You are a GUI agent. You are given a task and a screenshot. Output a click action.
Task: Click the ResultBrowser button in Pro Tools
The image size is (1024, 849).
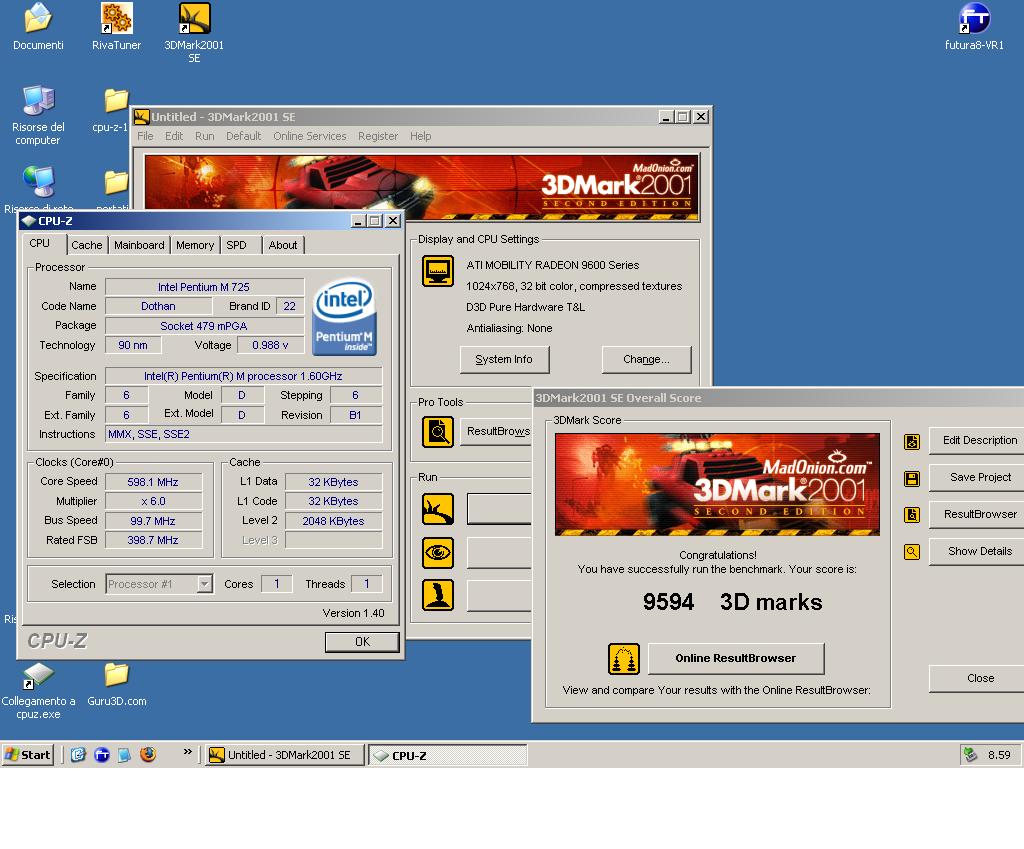pyautogui.click(x=496, y=431)
